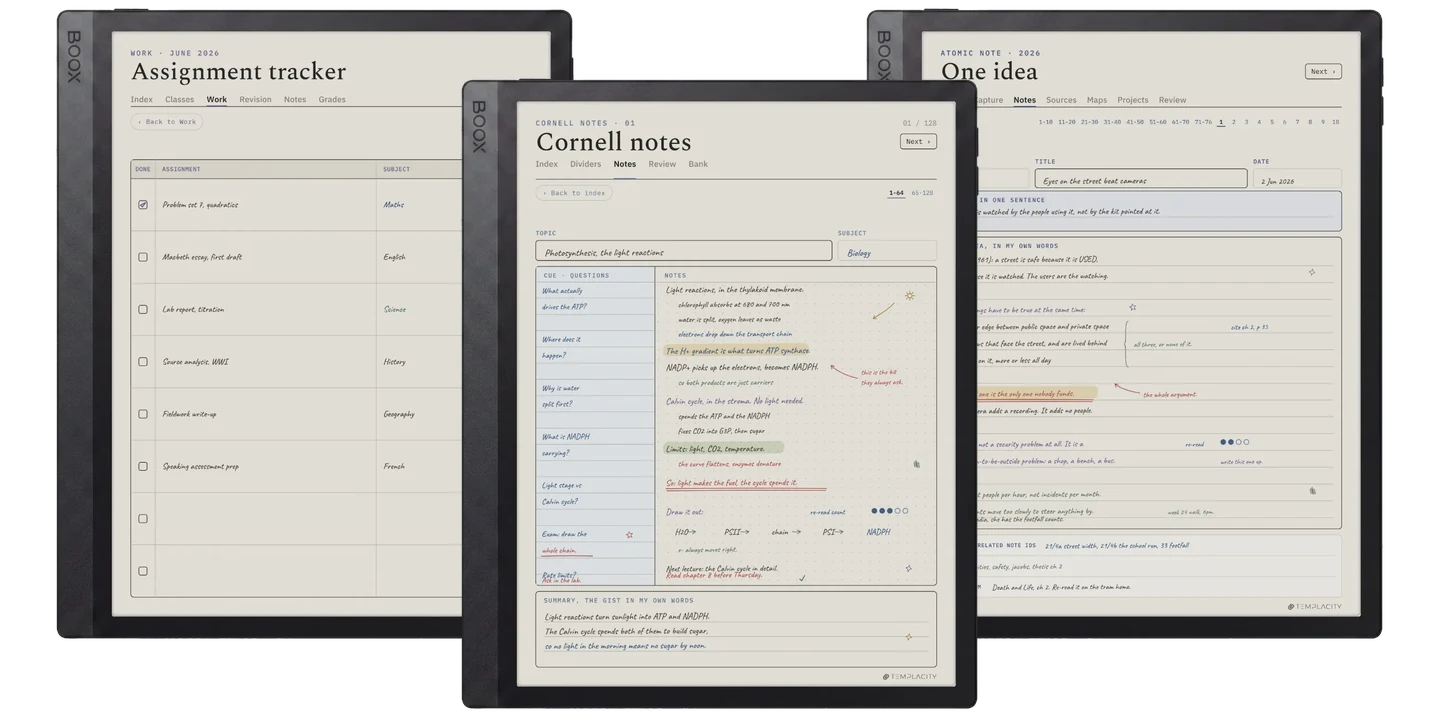
Task: Jump to notes 21-30 range in One idea
Action: (1089, 122)
